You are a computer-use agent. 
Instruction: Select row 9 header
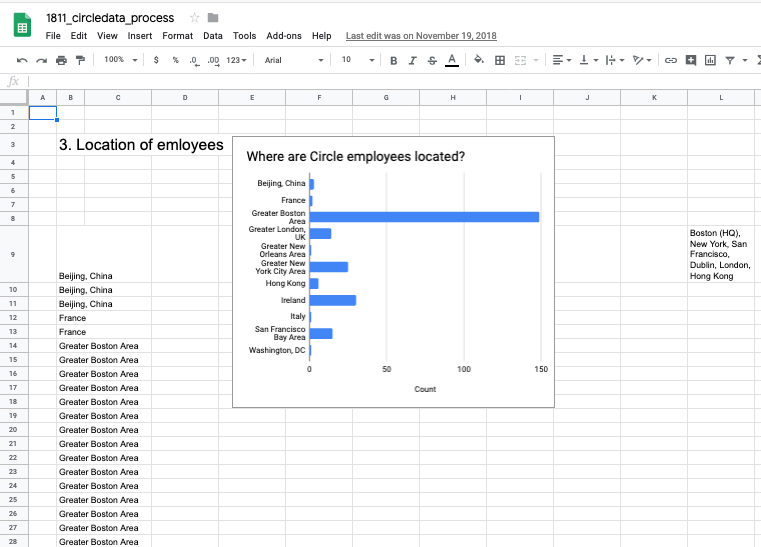point(13,254)
